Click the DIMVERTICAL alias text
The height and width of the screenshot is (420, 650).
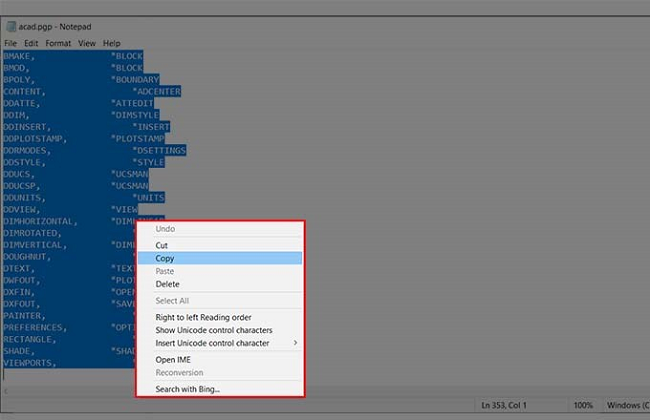(x=35, y=245)
